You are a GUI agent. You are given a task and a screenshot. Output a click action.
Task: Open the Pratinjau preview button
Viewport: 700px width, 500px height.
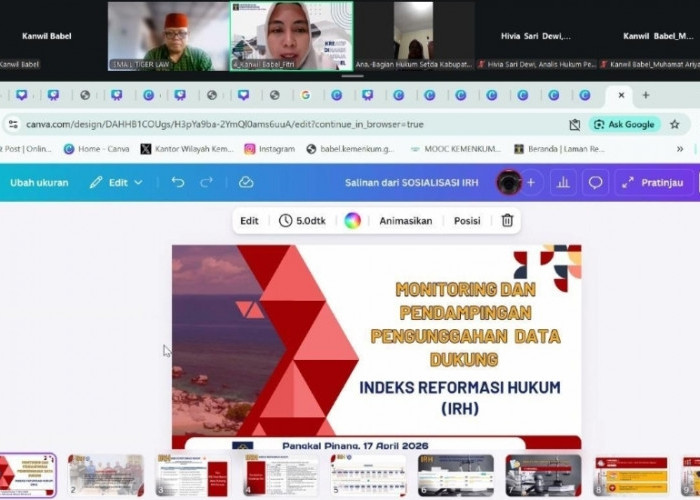pyautogui.click(x=655, y=183)
